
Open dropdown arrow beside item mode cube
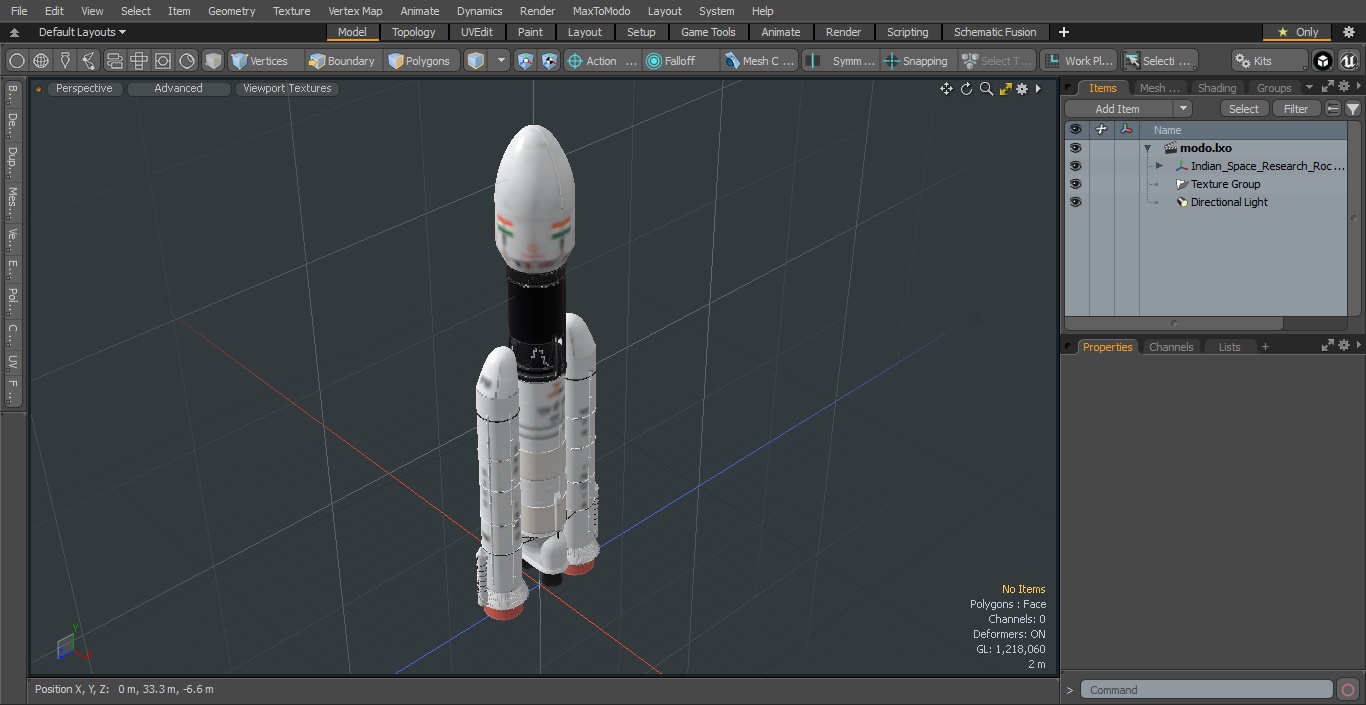(x=501, y=61)
